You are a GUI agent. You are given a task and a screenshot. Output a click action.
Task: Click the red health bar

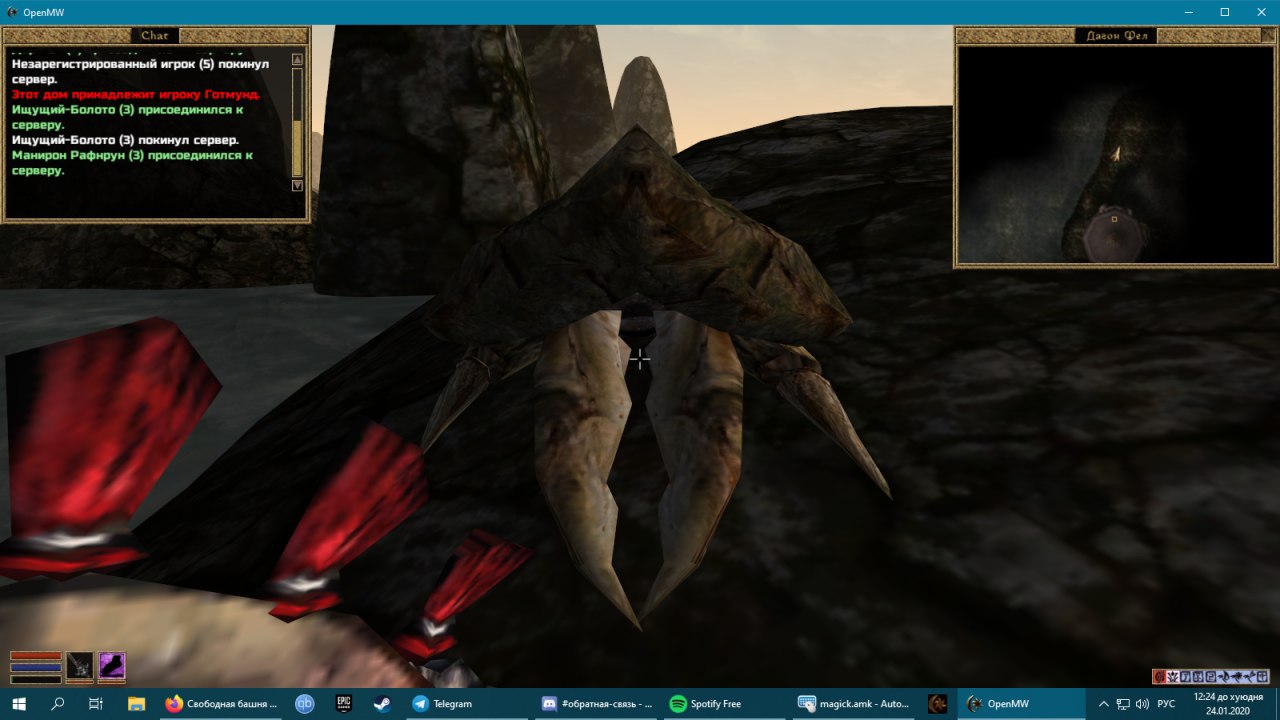(36, 657)
